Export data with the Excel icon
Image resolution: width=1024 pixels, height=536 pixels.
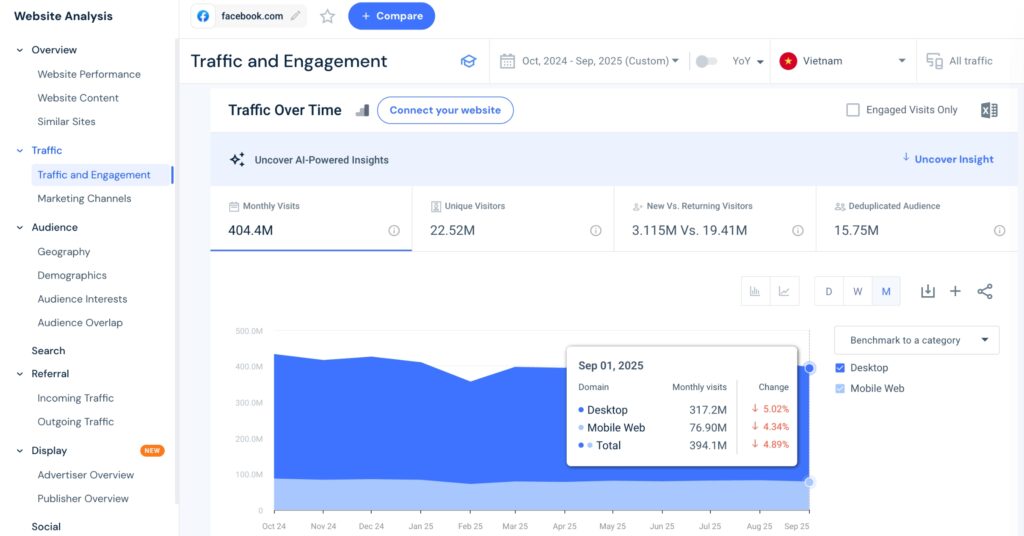click(989, 110)
